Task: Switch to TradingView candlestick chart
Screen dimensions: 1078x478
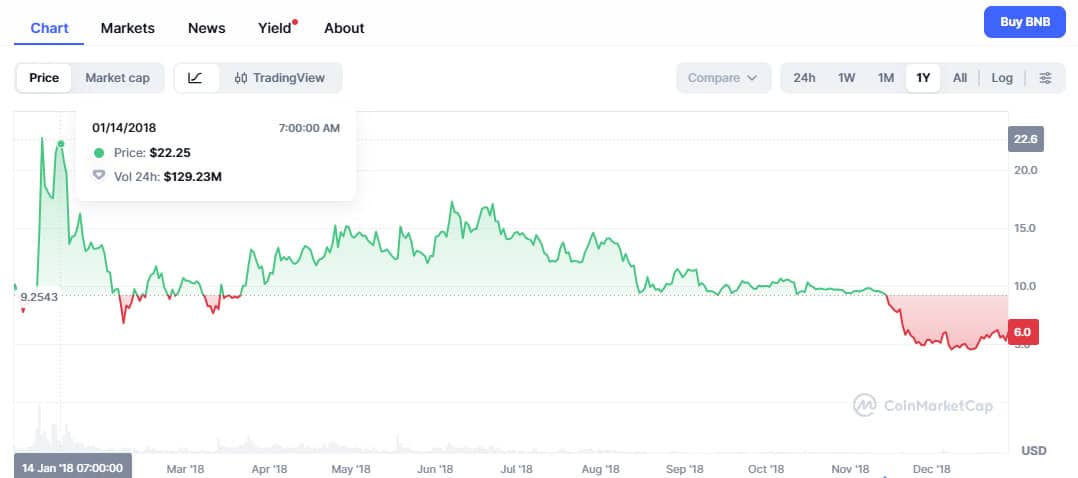Action: [x=279, y=78]
